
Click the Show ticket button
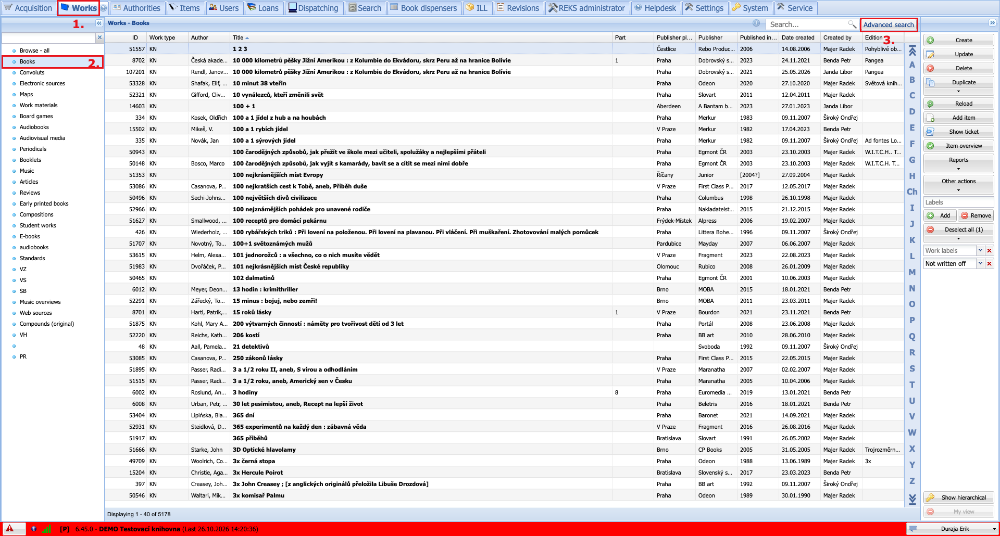tap(959, 132)
